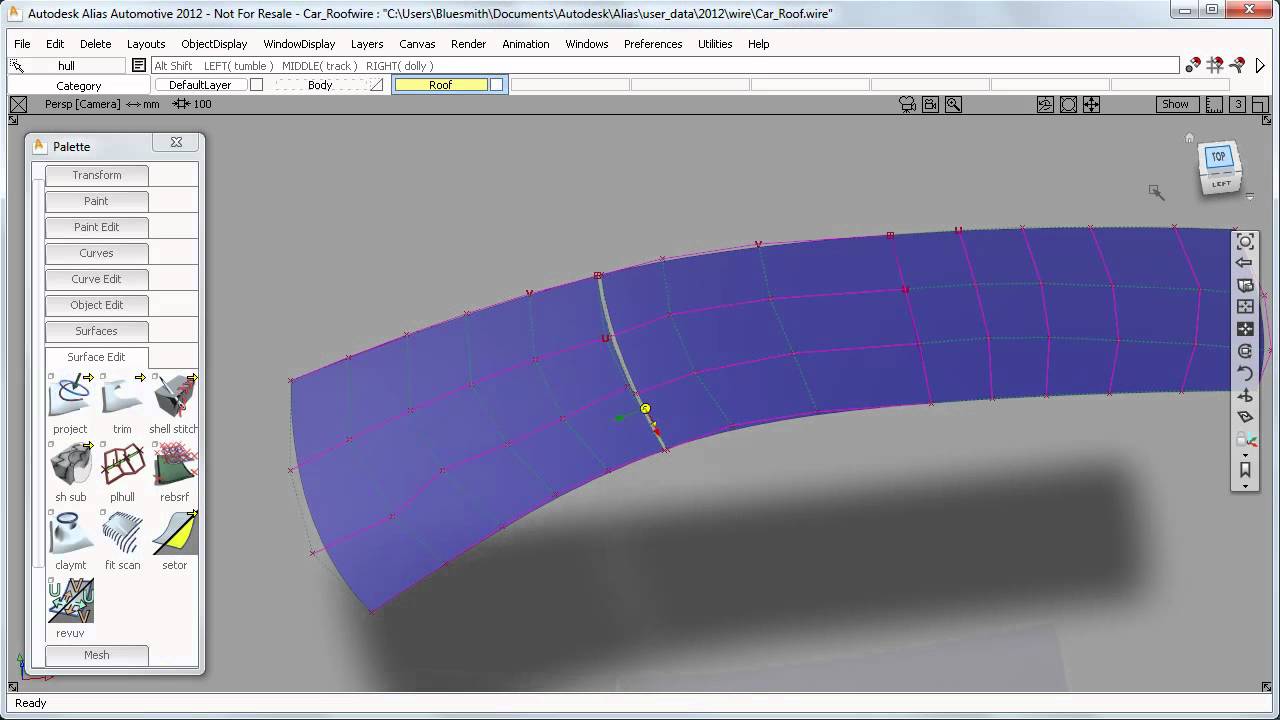1280x720 pixels.
Task: Toggle the view lock icon in view panel
Action: click(x=1245, y=440)
